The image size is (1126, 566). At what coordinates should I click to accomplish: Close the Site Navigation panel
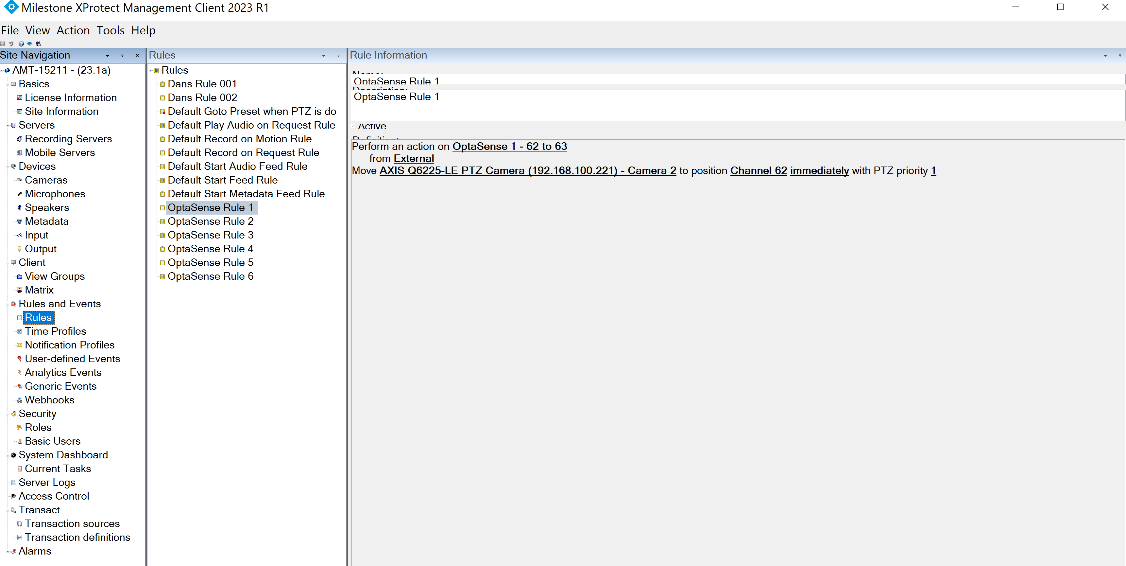[x=137, y=56]
